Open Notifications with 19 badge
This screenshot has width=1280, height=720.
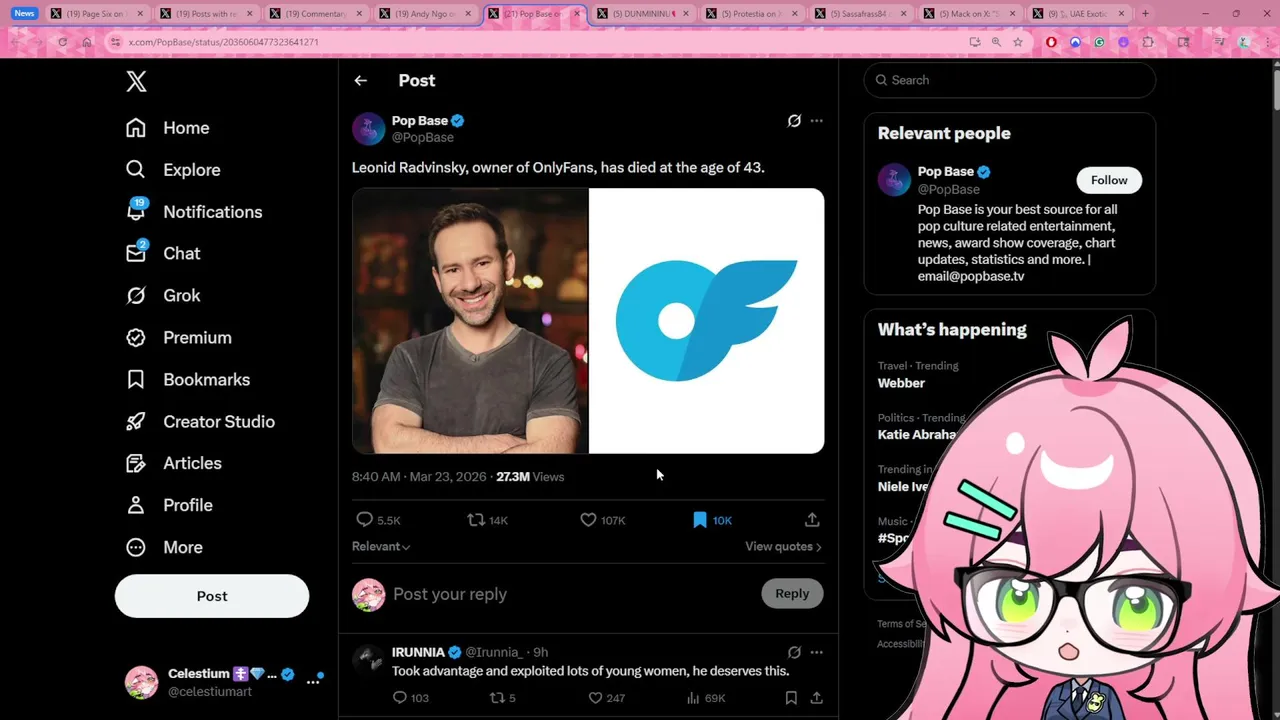click(193, 211)
